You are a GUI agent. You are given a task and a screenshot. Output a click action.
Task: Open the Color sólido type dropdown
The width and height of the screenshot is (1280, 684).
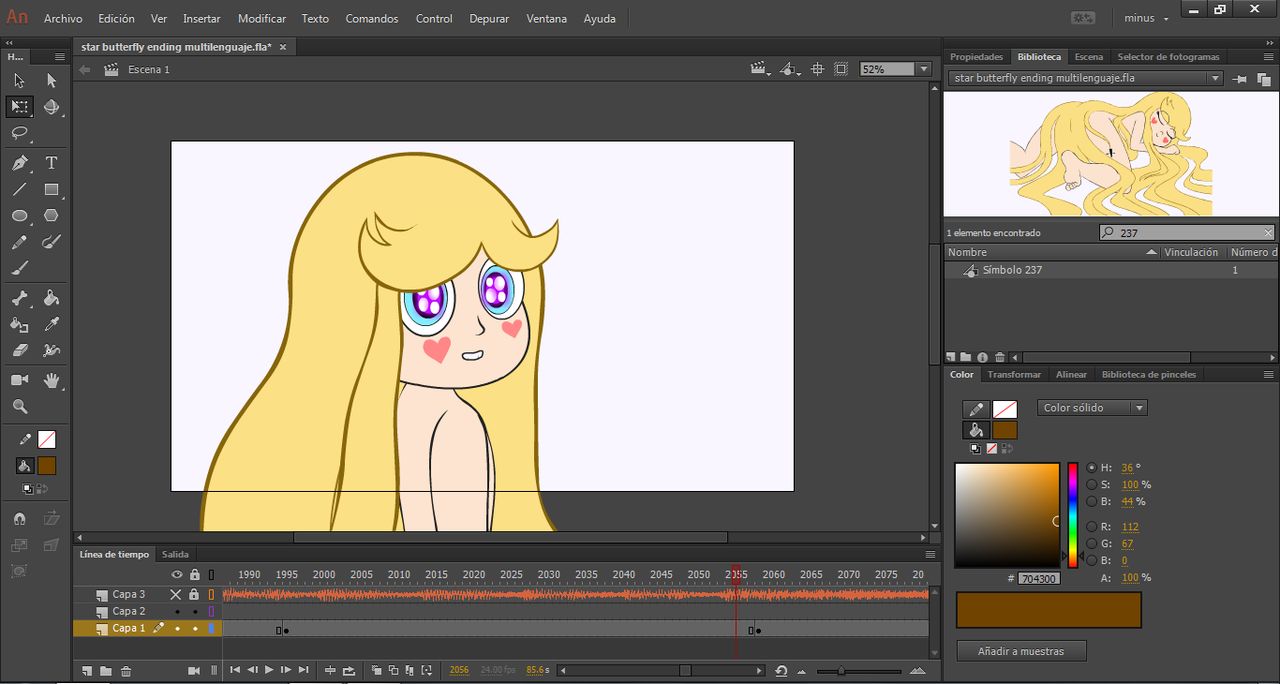click(1093, 408)
